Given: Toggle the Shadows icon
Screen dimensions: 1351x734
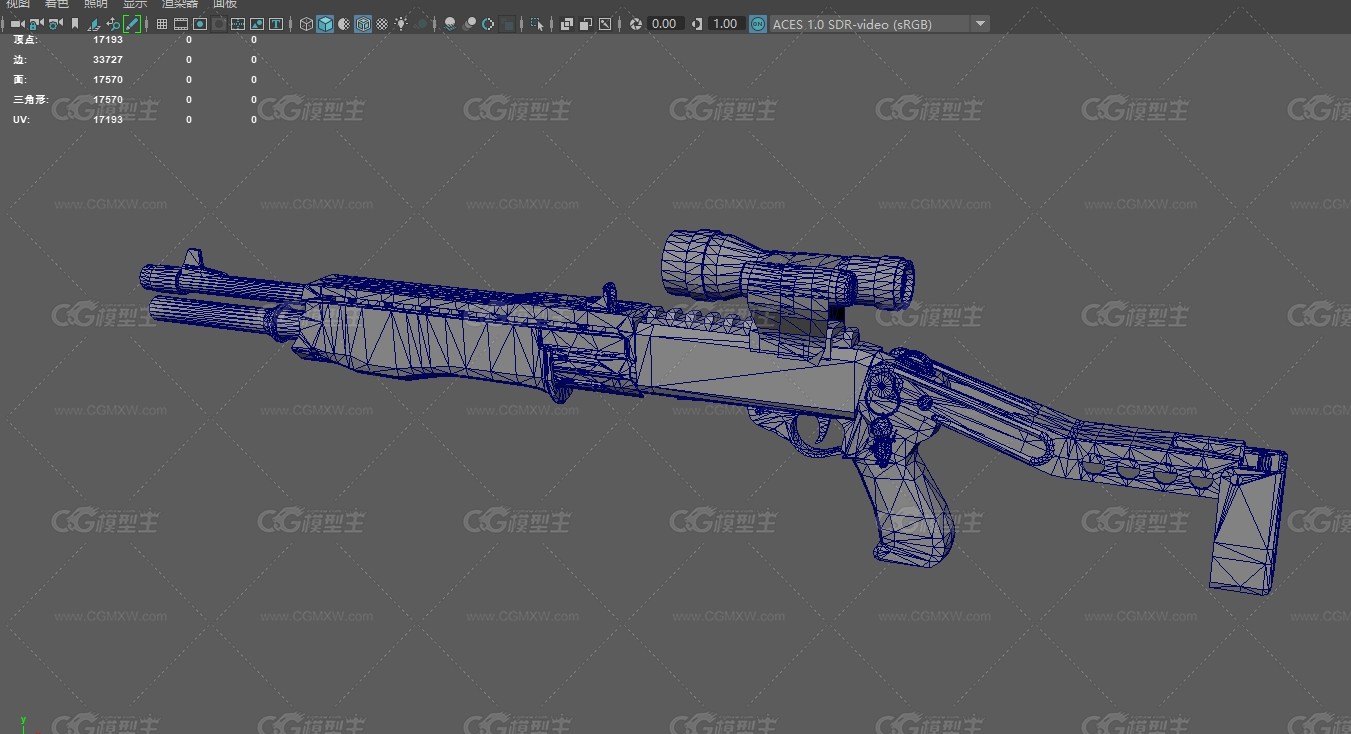Looking at the screenshot, I should (x=423, y=24).
